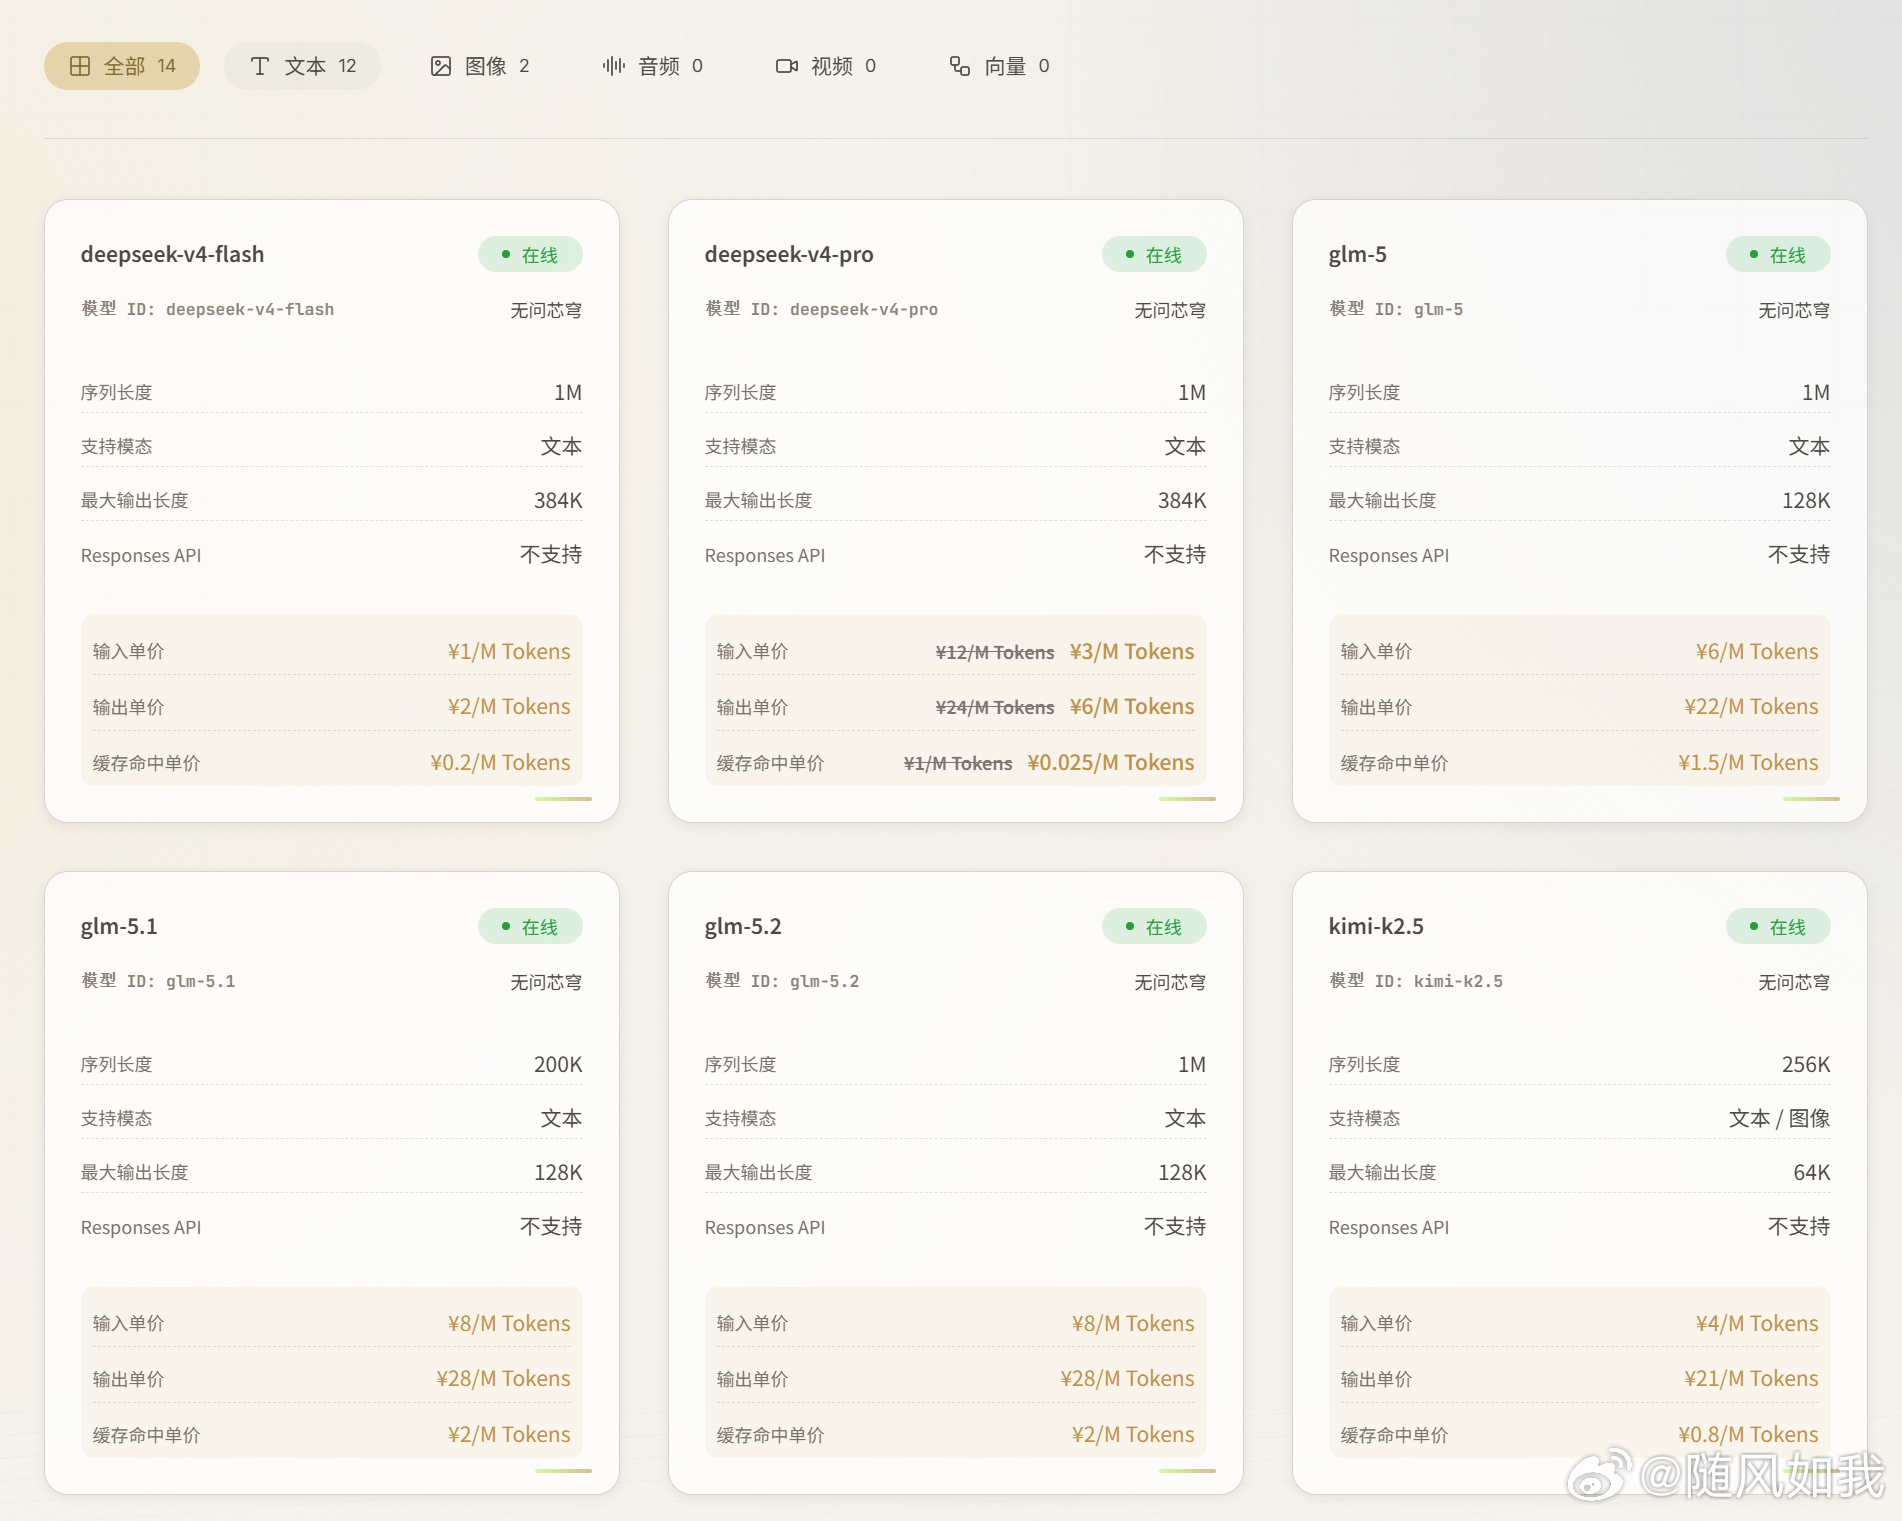Viewport: 1902px width, 1521px height.
Task: Click 128K max output on glm-5 card
Action: coord(1806,501)
